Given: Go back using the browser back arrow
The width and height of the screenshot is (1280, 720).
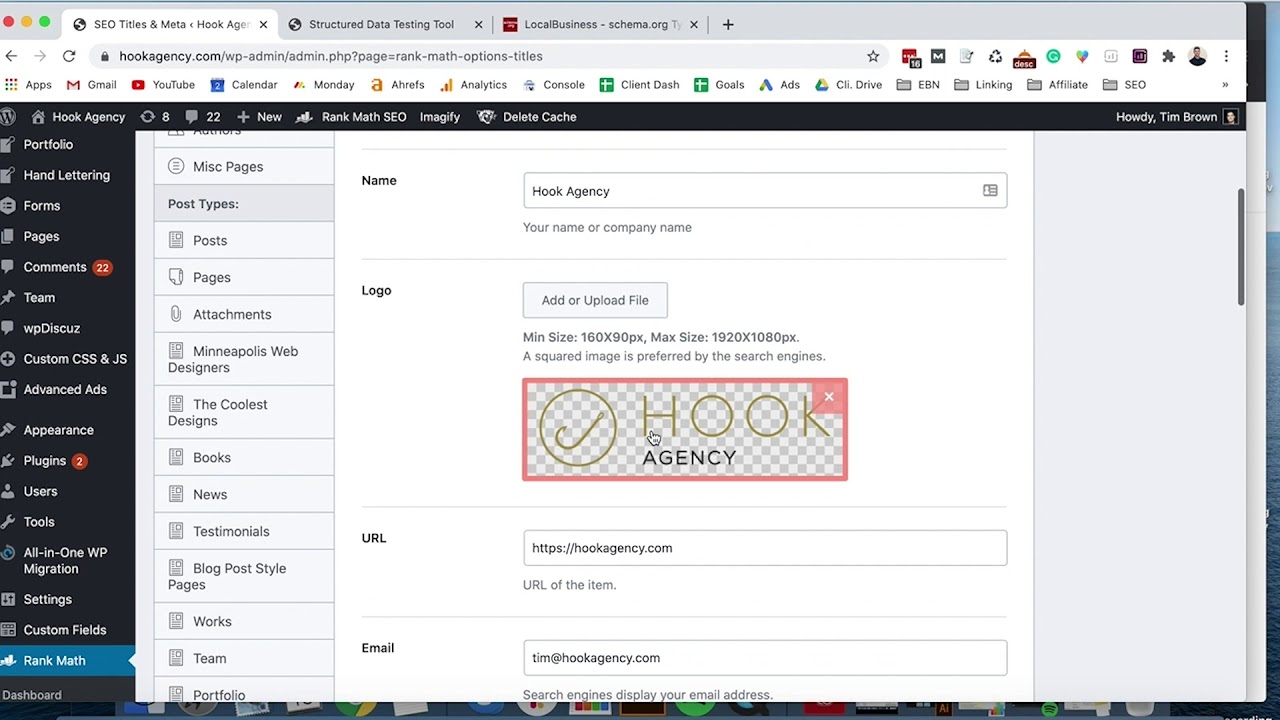Looking at the screenshot, I should 11,56.
